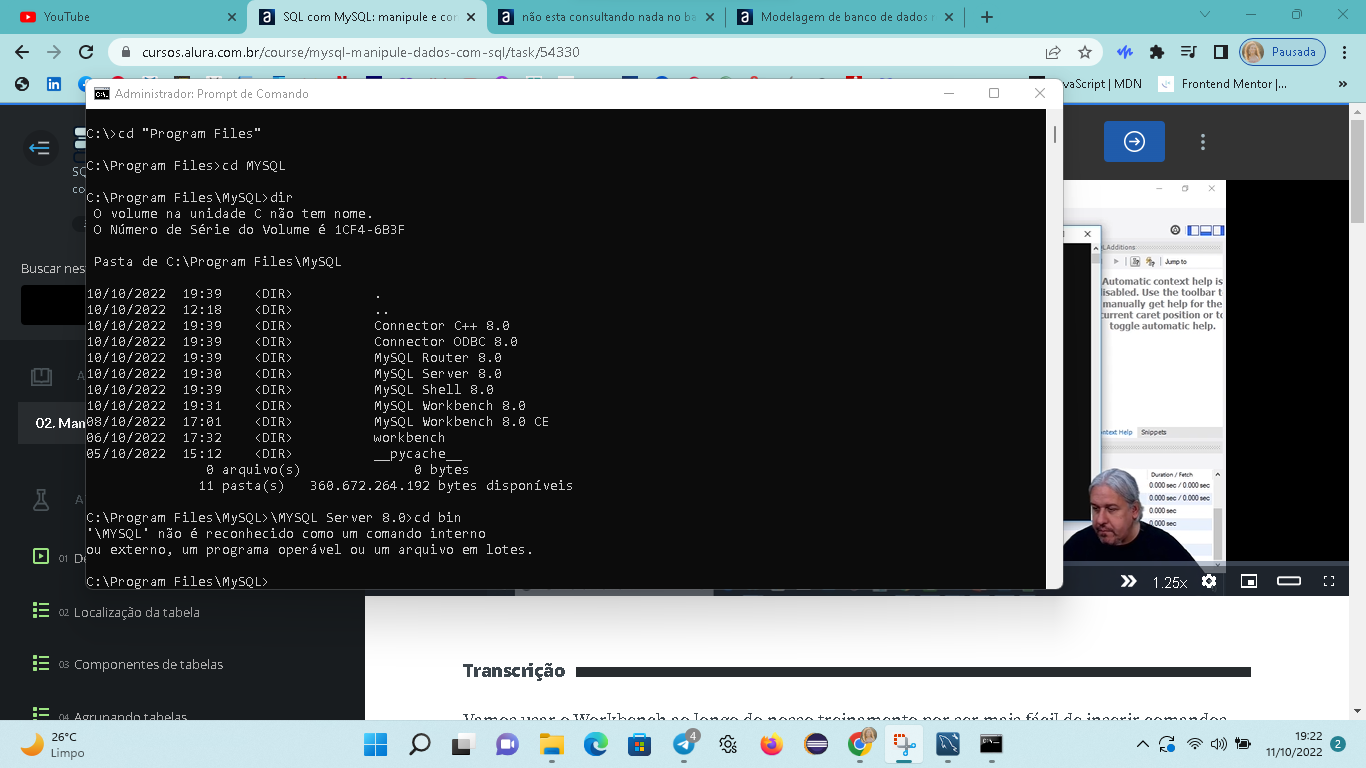Click the Command Prompt title bar icon
Viewport: 1366px width, 768px height.
coord(102,94)
